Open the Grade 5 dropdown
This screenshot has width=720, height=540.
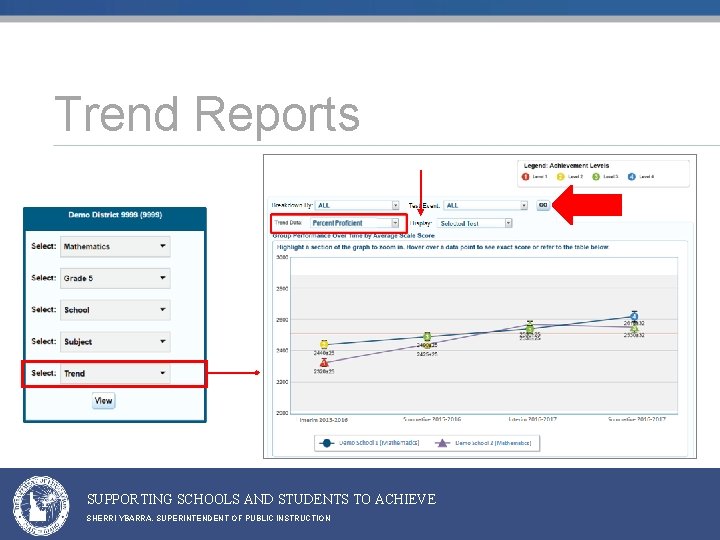click(115, 278)
